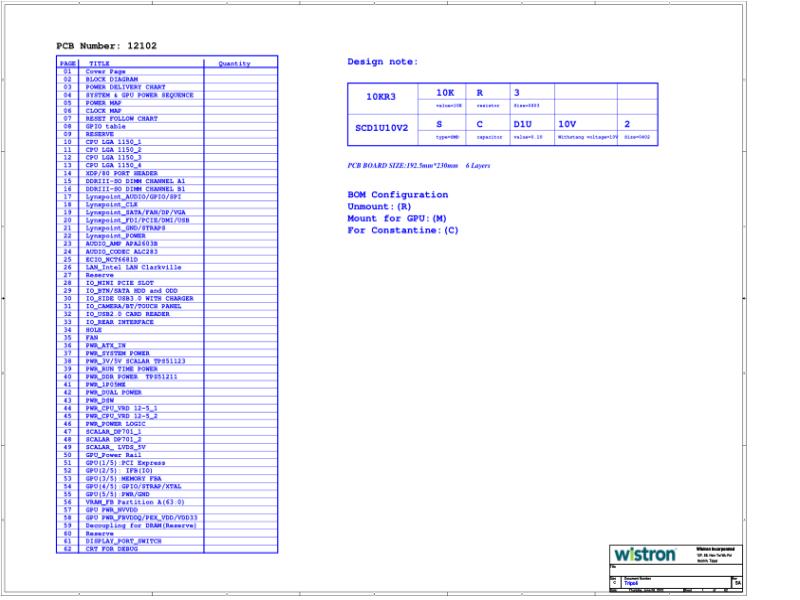
Task: Click 'PWR_POWER LOGIC' entry
Action: pyautogui.click(x=115, y=424)
